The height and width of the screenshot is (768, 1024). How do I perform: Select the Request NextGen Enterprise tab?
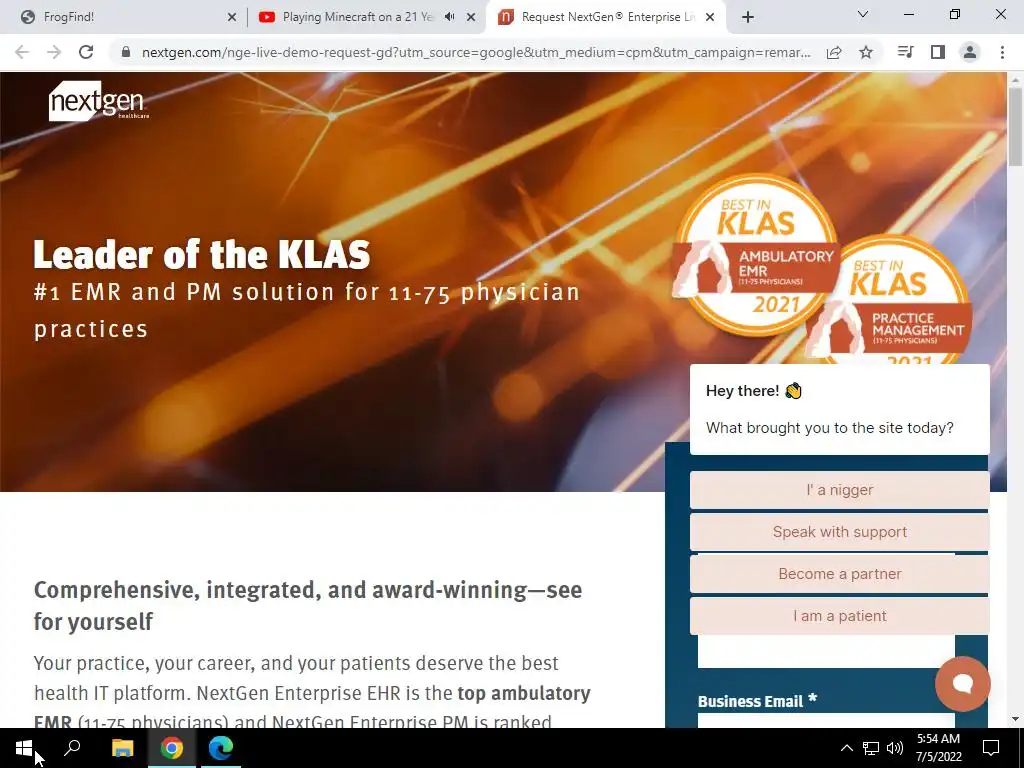(x=606, y=17)
